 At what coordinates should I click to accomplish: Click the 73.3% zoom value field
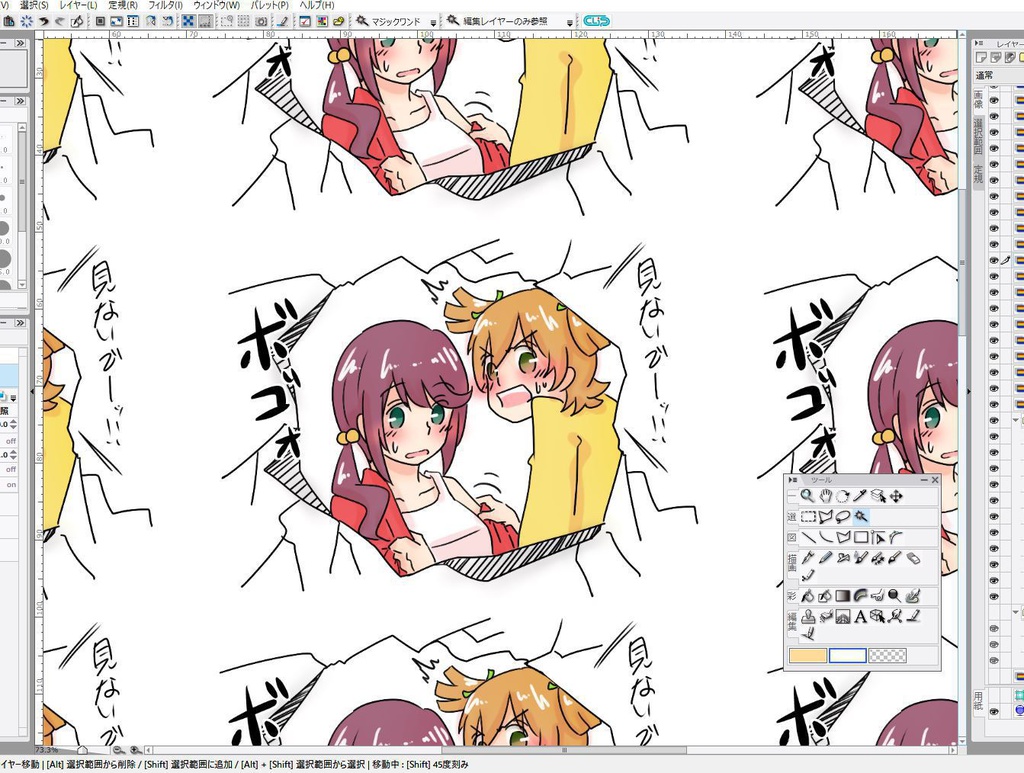coord(46,750)
